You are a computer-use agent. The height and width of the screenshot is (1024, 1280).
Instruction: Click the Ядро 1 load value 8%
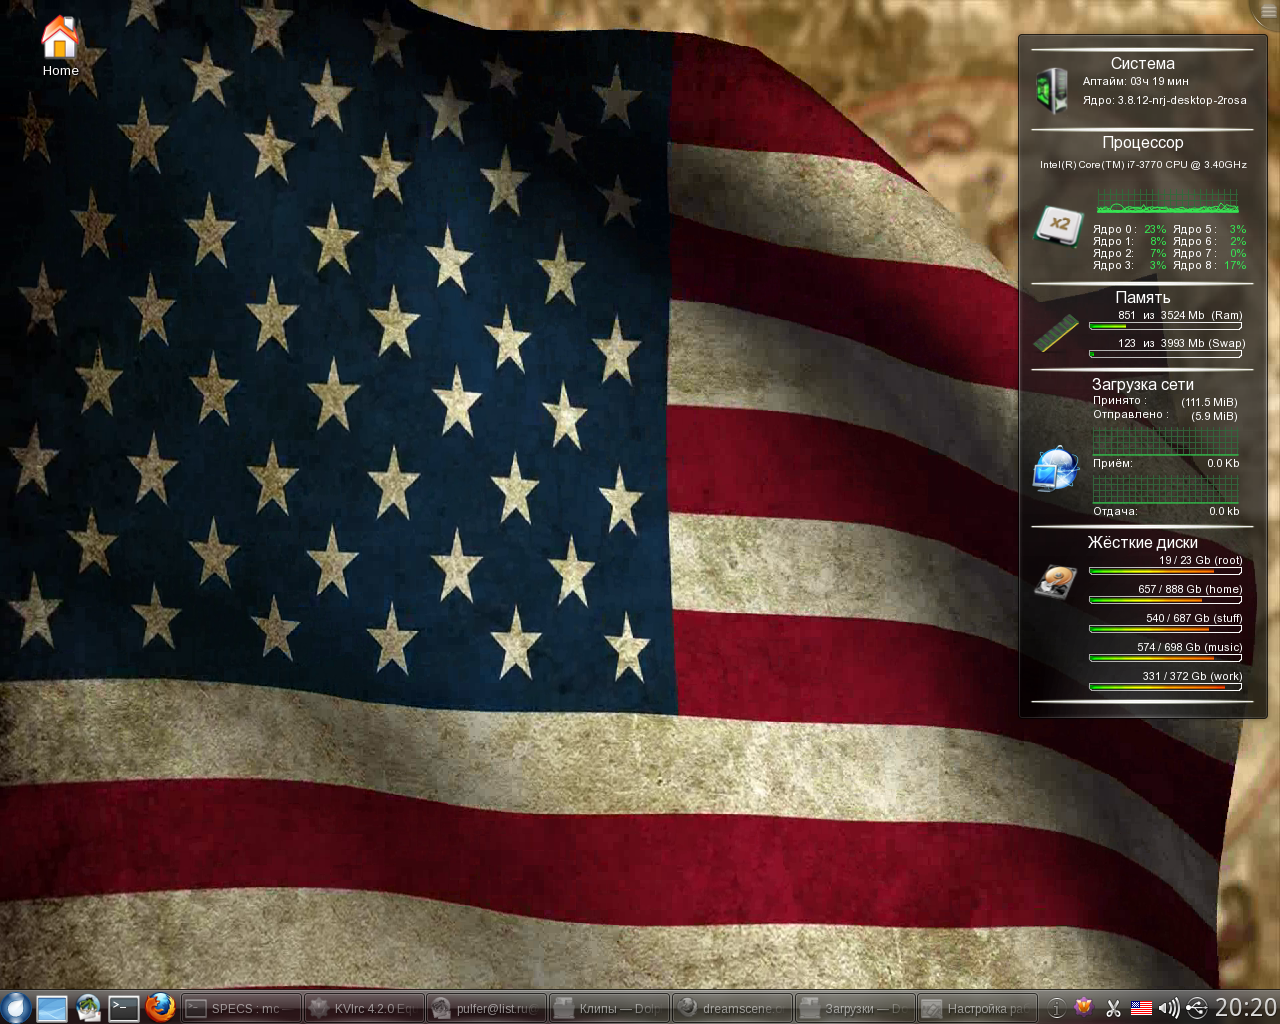click(x=1158, y=241)
